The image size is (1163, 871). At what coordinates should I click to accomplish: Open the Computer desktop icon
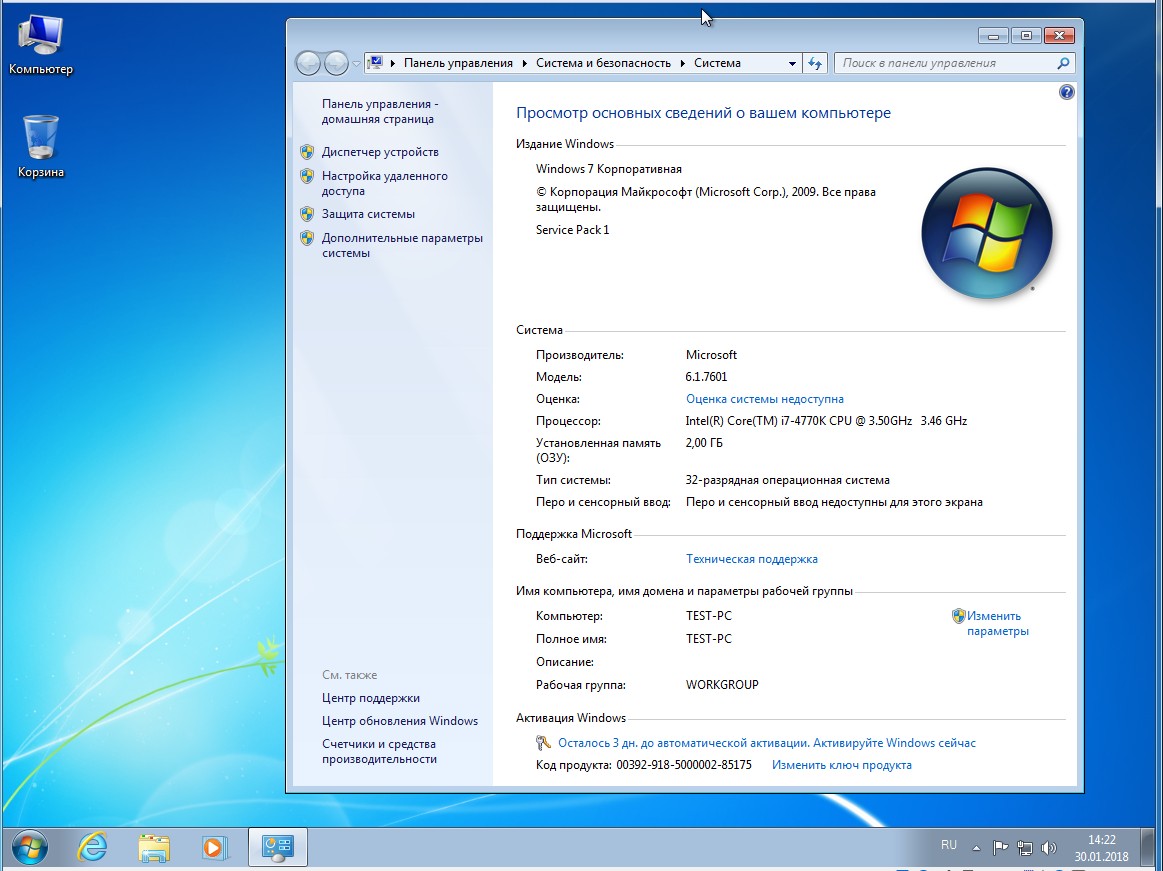coord(41,45)
